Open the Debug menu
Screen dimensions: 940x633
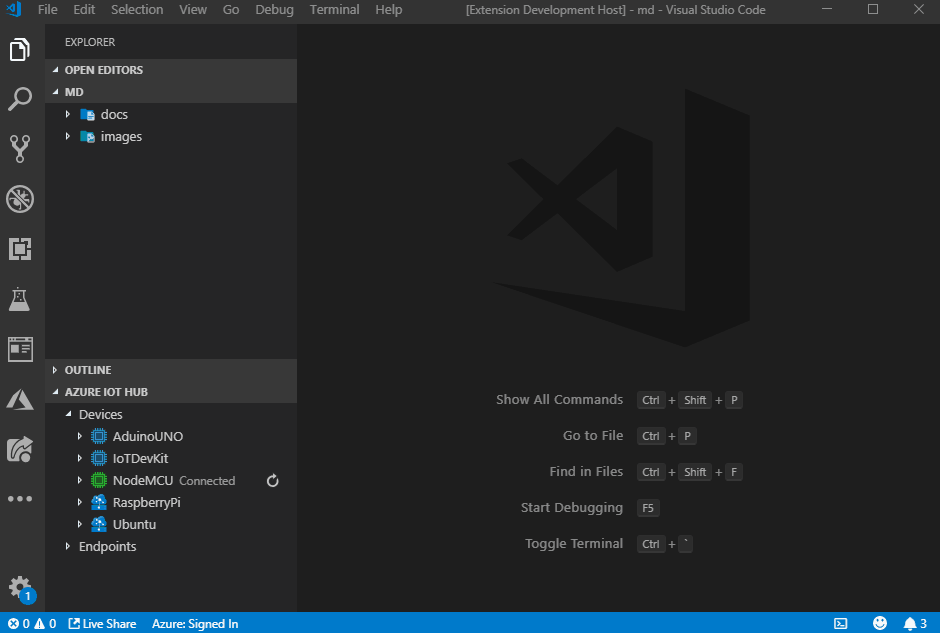point(275,10)
